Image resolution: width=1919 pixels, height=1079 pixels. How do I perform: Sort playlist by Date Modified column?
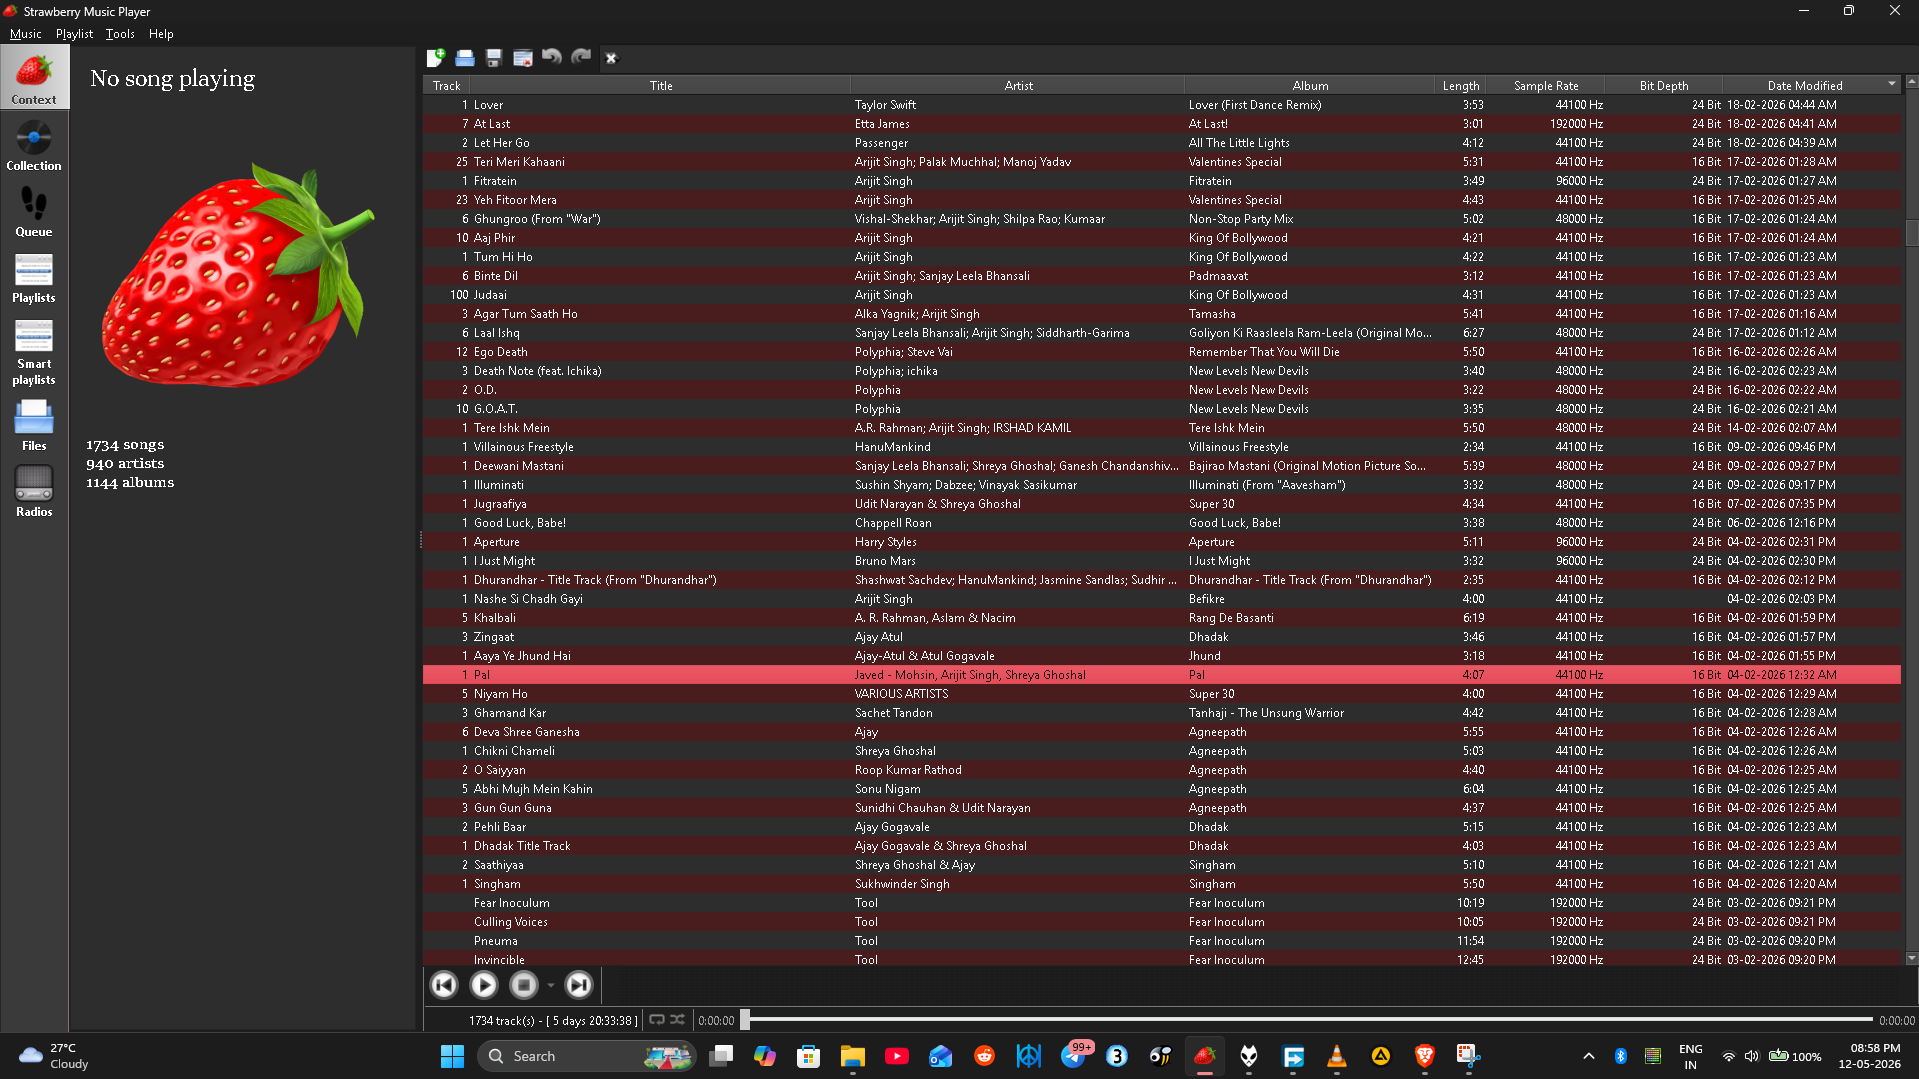pos(1811,86)
